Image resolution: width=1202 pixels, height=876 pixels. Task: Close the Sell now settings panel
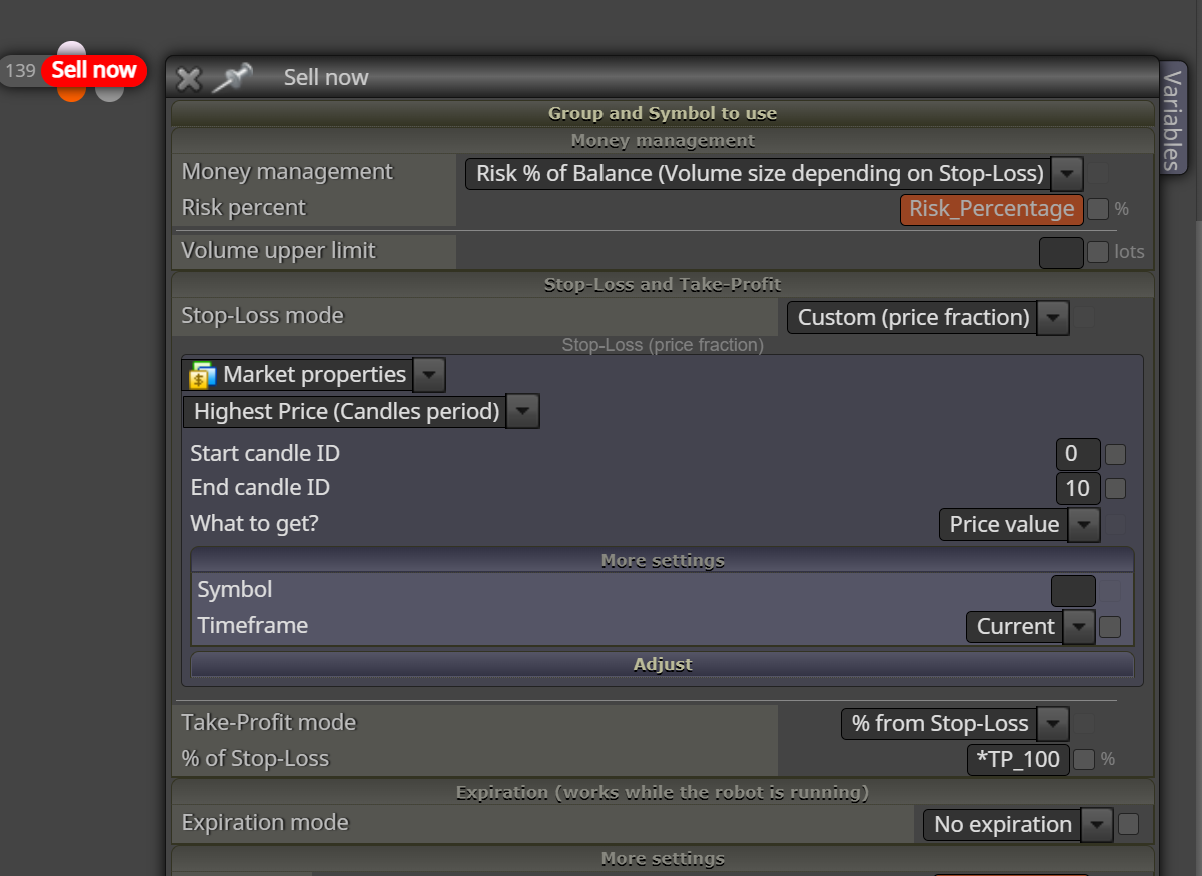point(189,79)
